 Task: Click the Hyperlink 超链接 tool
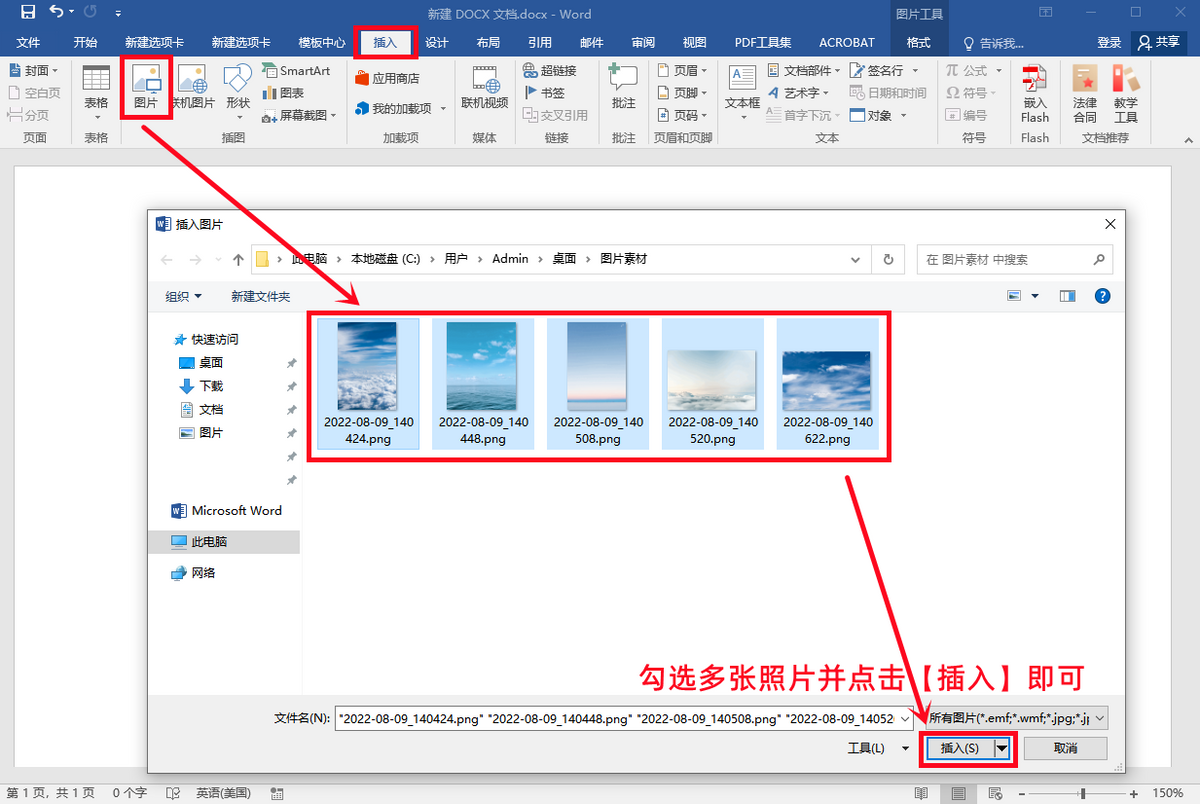click(x=550, y=71)
